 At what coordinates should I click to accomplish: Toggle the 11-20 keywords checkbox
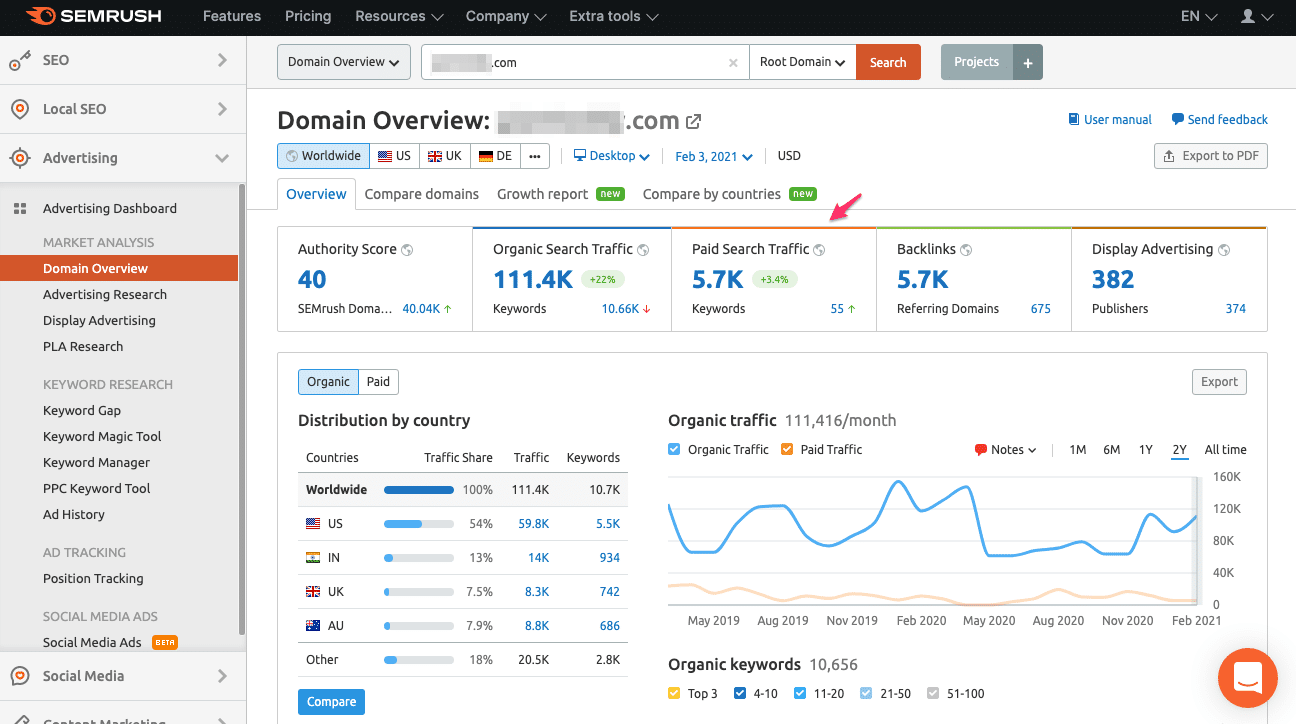800,694
